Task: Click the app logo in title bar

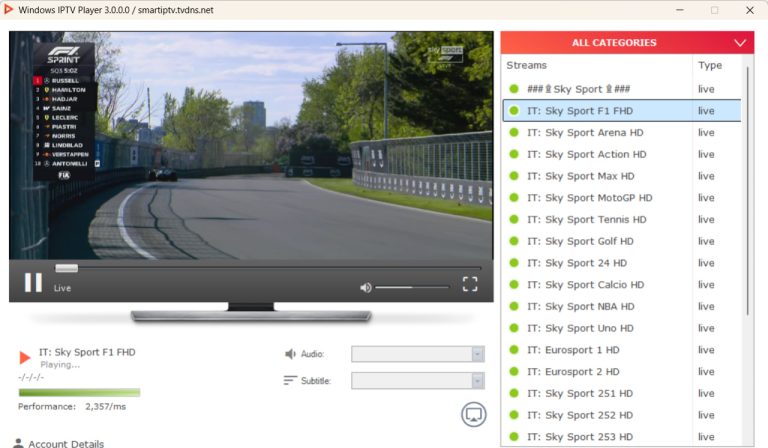Action: click(7, 9)
